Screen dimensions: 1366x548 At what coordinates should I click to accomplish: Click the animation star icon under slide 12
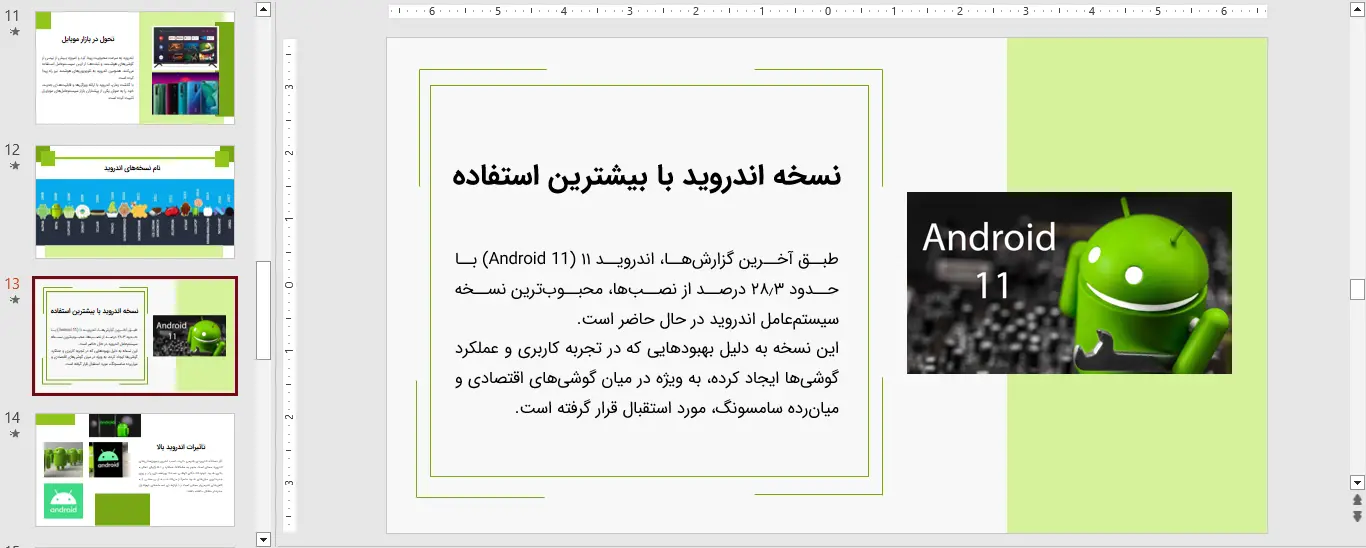[14, 166]
